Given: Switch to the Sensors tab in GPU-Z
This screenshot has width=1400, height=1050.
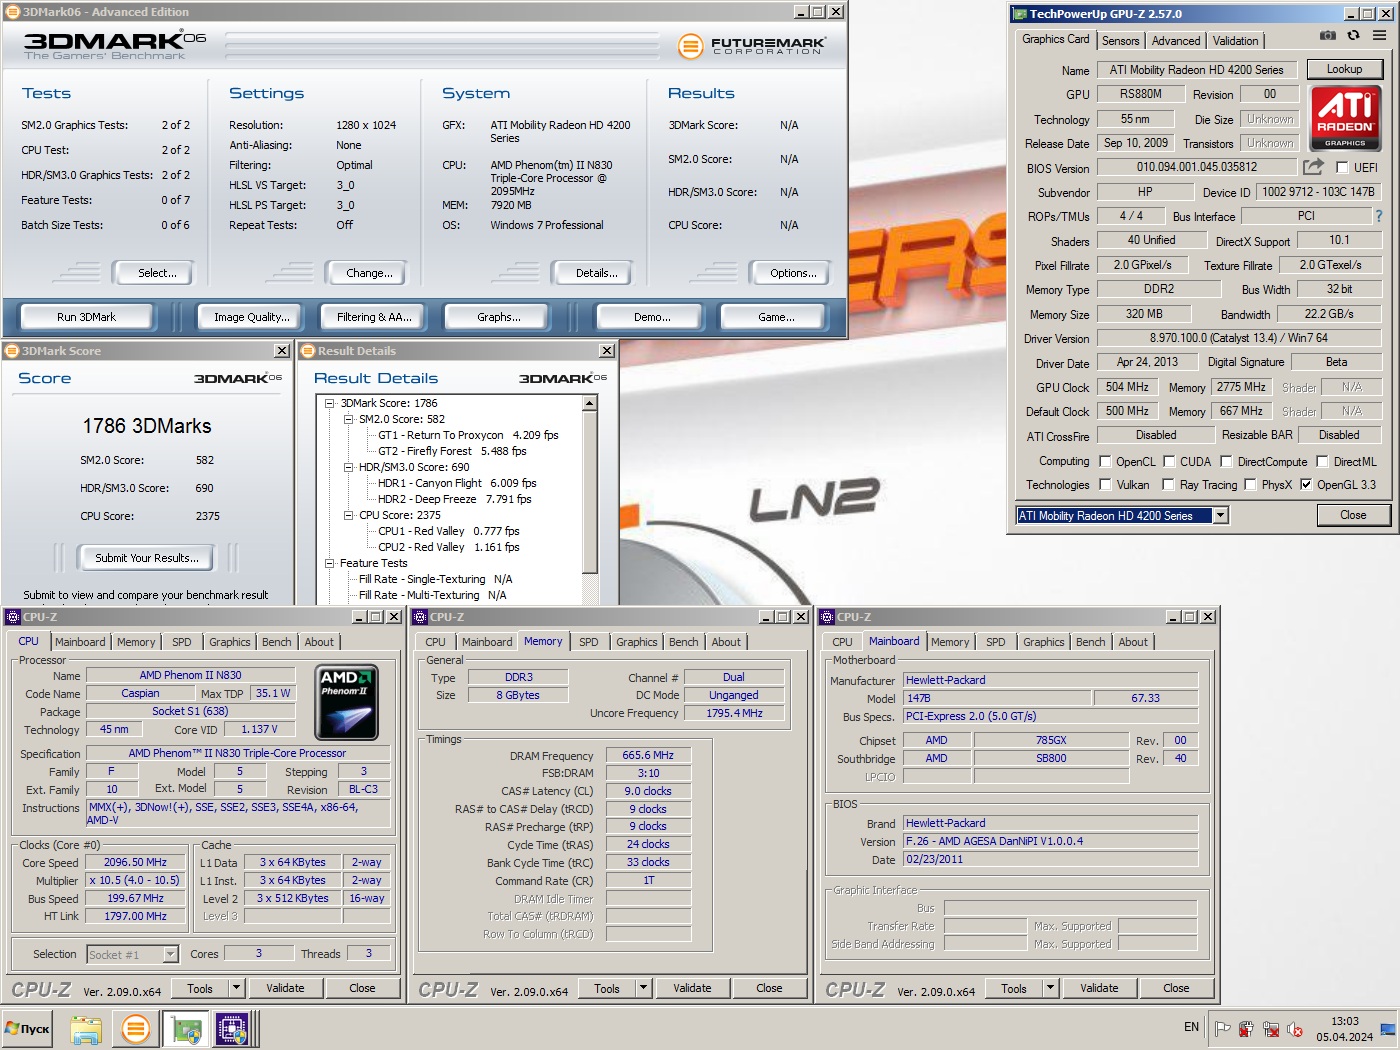Looking at the screenshot, I should 1120,41.
